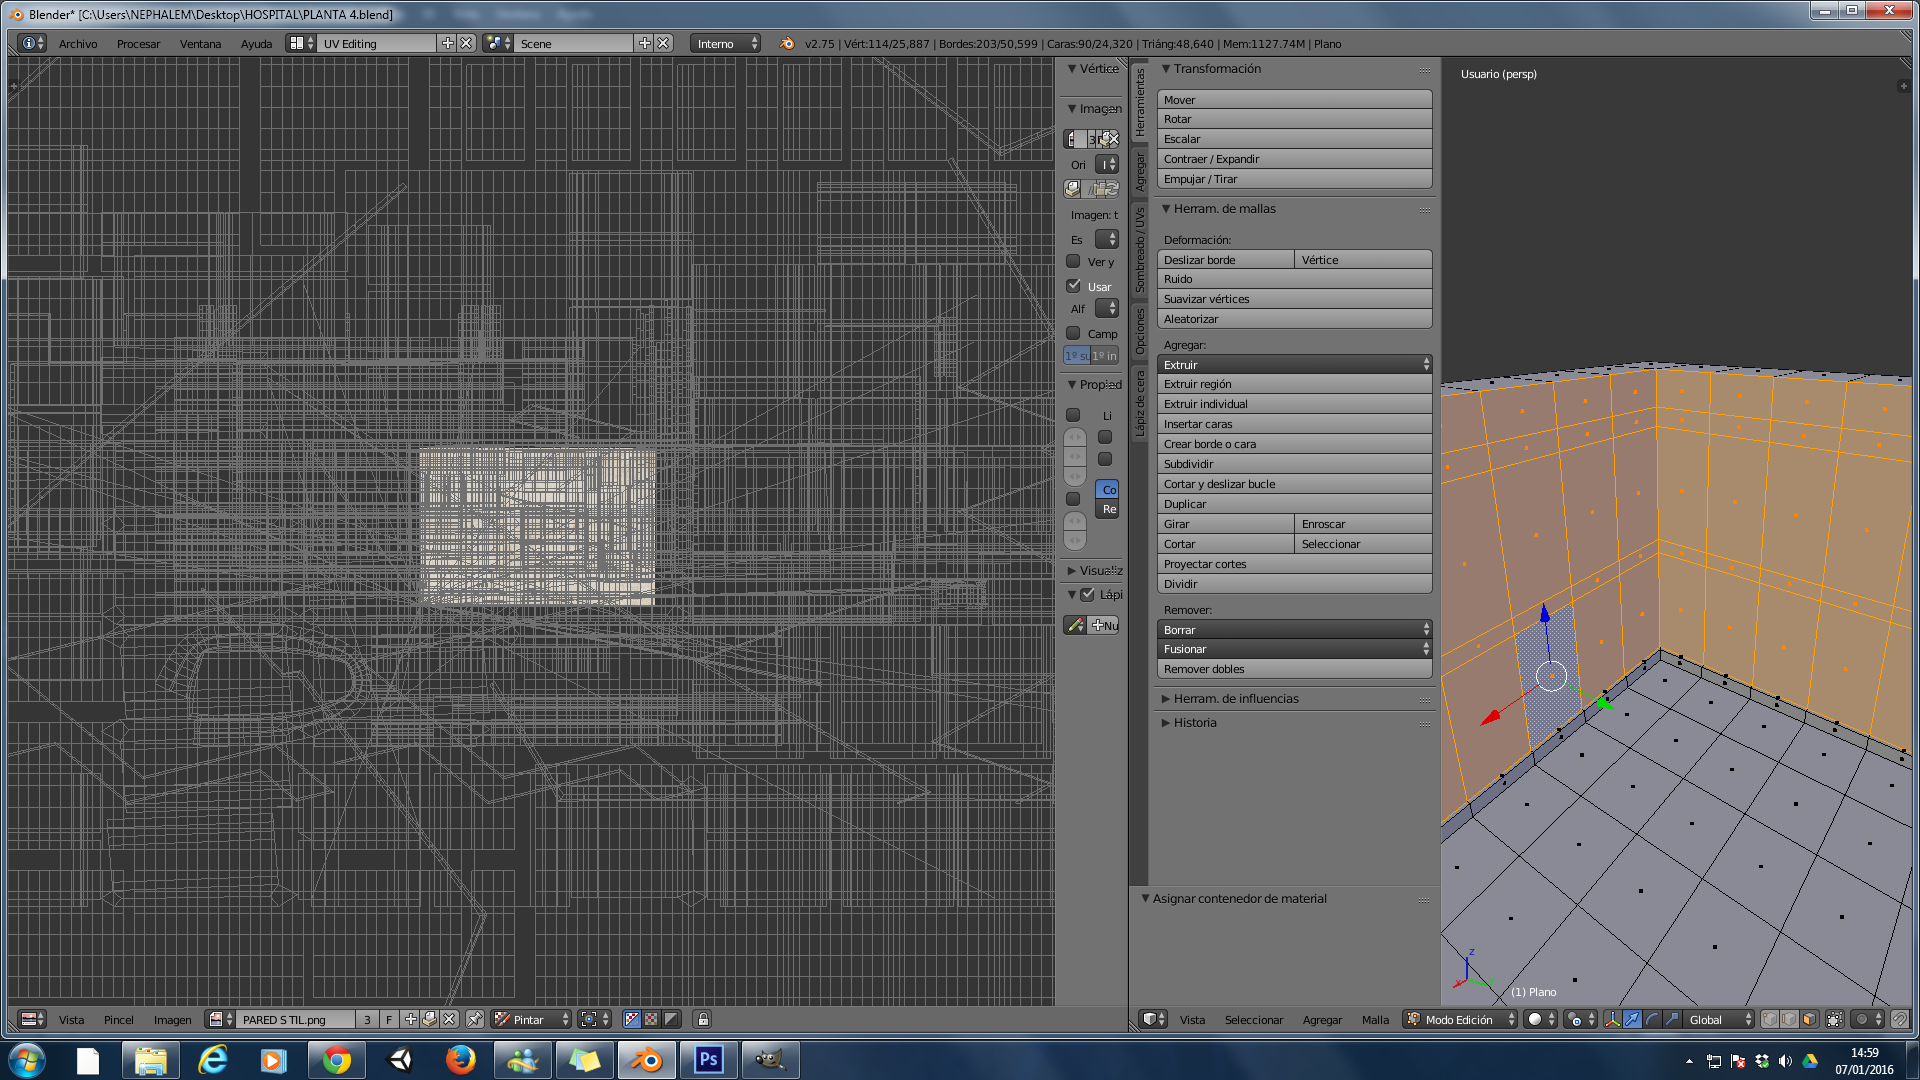This screenshot has width=1920, height=1080.
Task: Open Blender from the Windows taskbar
Action: point(647,1059)
